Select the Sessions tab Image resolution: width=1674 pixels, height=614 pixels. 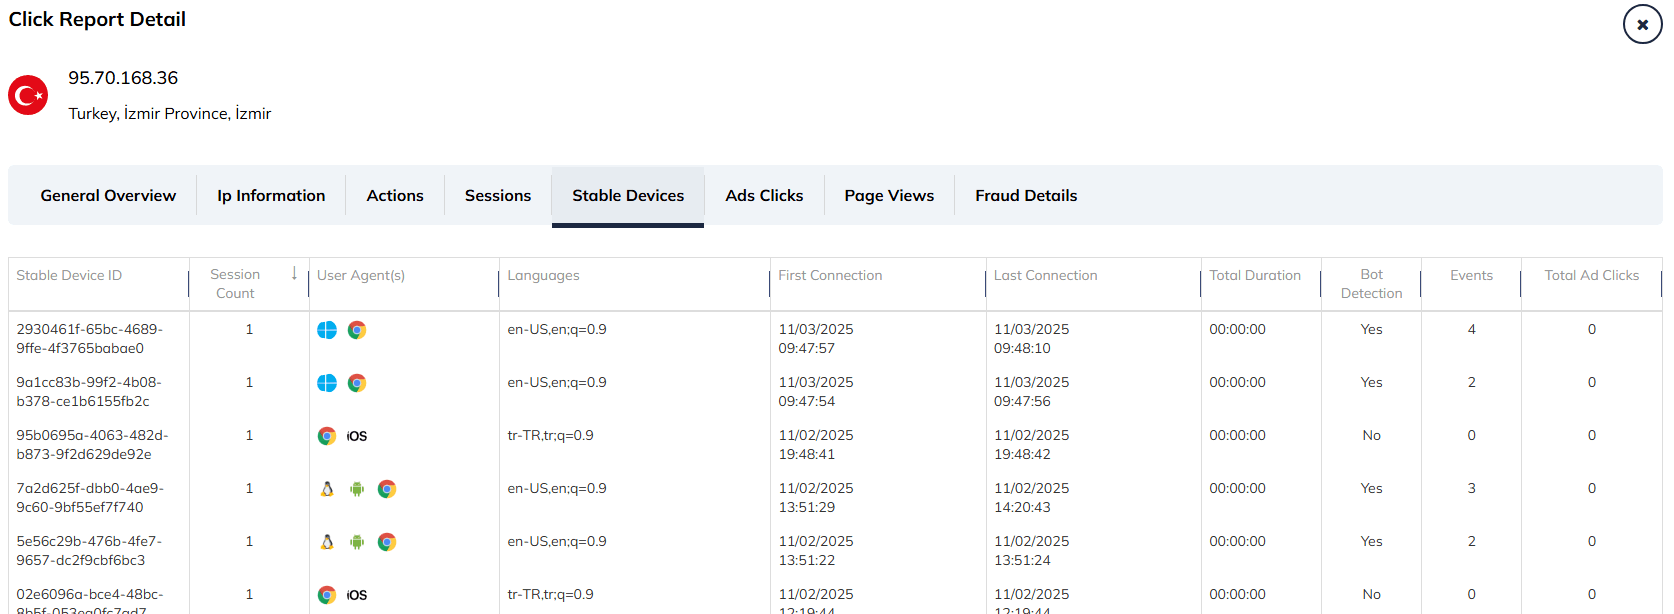point(498,196)
